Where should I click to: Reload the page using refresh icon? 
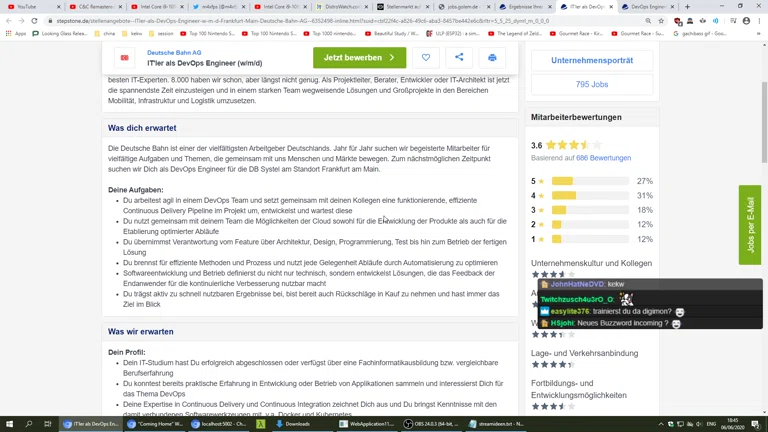(x=34, y=20)
